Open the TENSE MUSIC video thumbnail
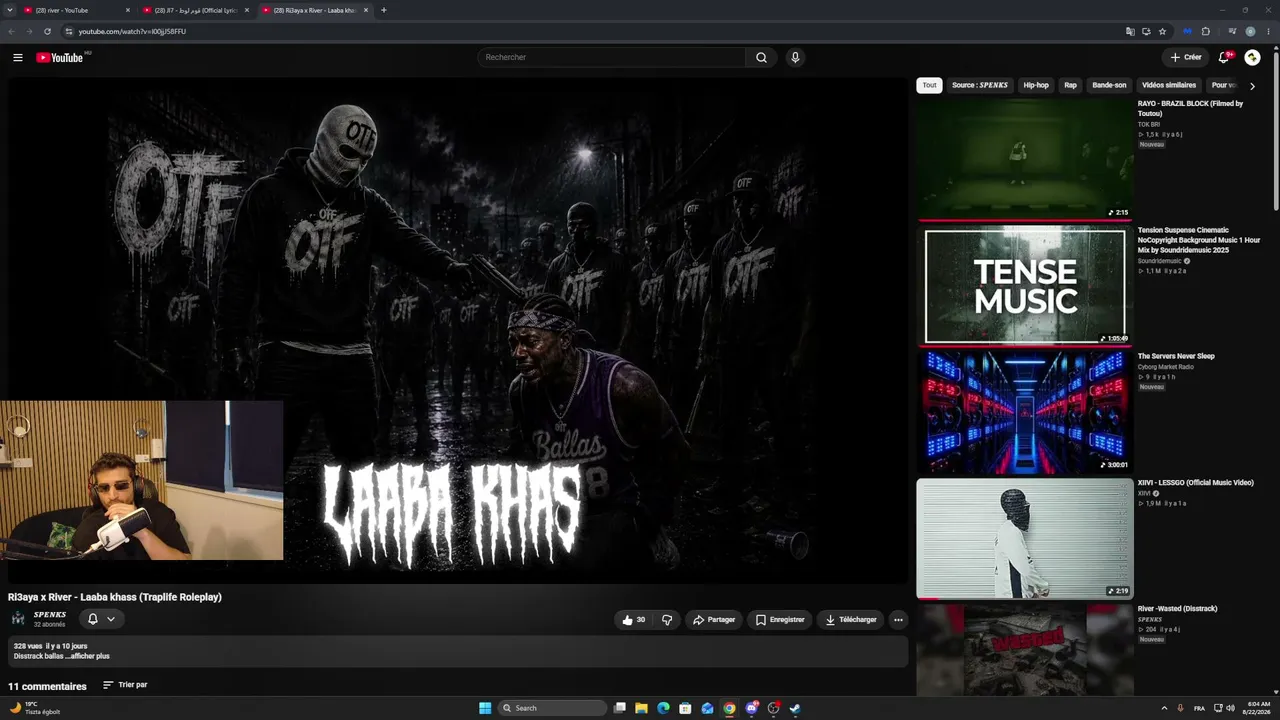Viewport: 1280px width, 720px height. (1025, 285)
